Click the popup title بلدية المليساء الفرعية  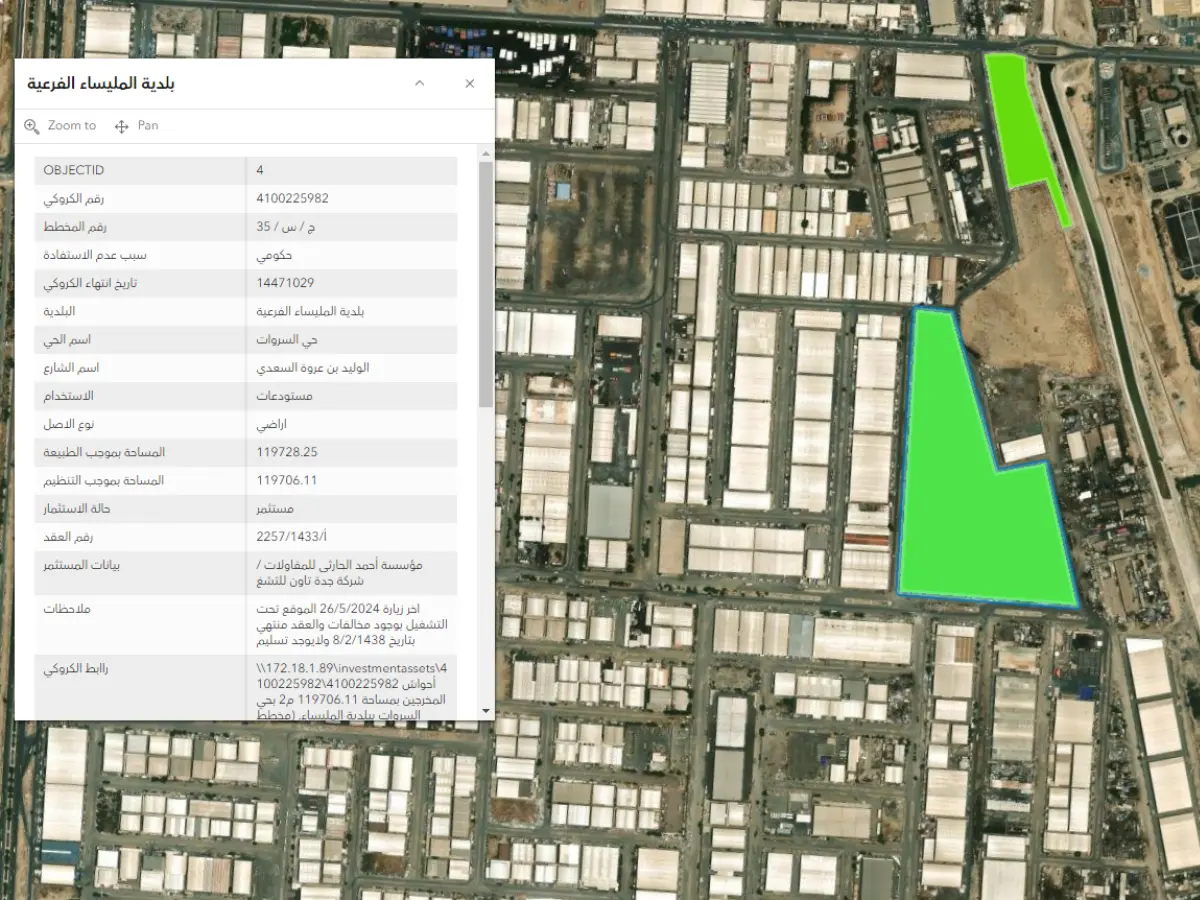[101, 84]
